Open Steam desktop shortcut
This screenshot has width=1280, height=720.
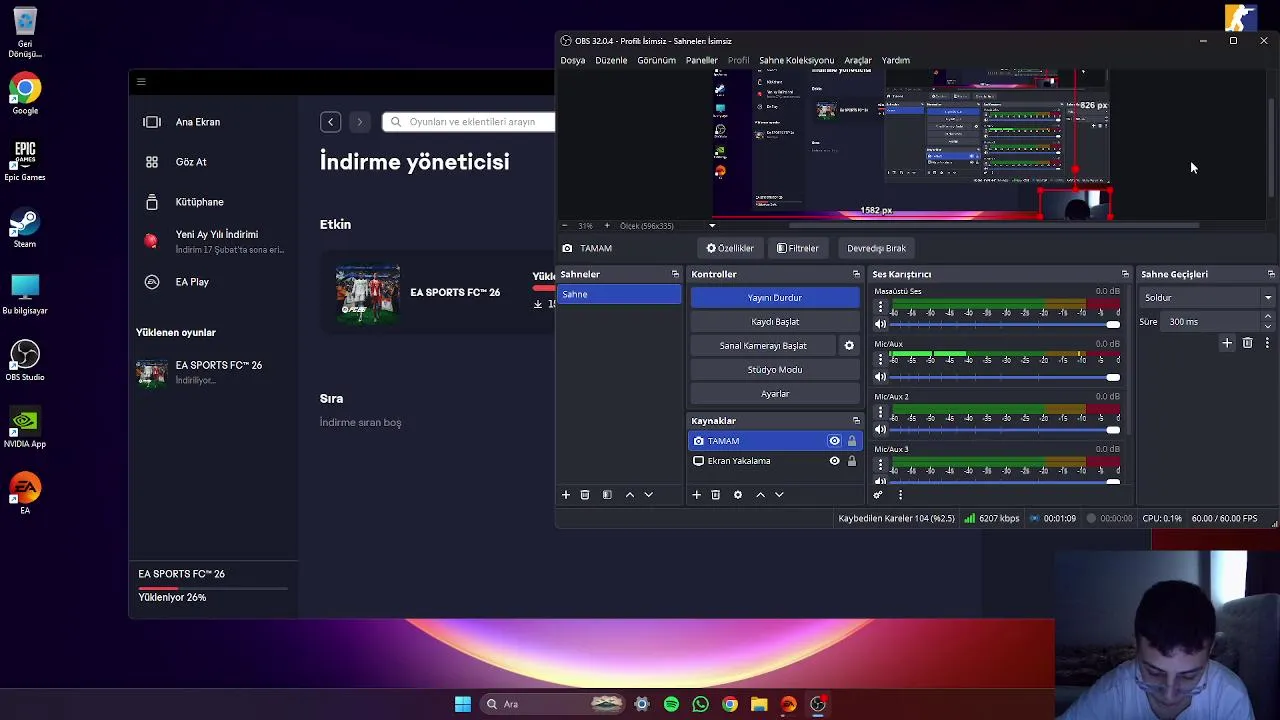(25, 228)
